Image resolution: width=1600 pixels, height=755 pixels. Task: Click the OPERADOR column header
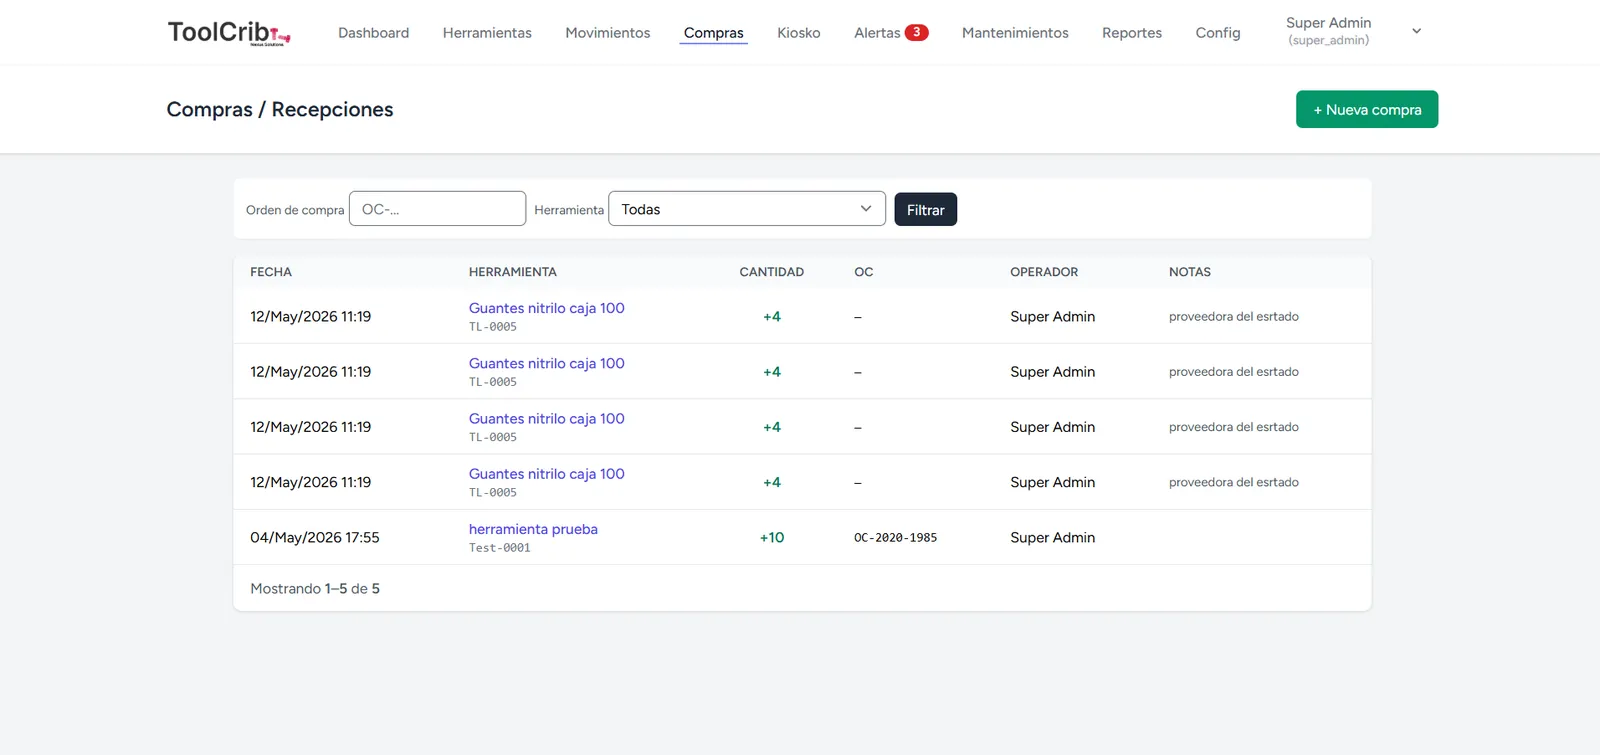coord(1044,272)
